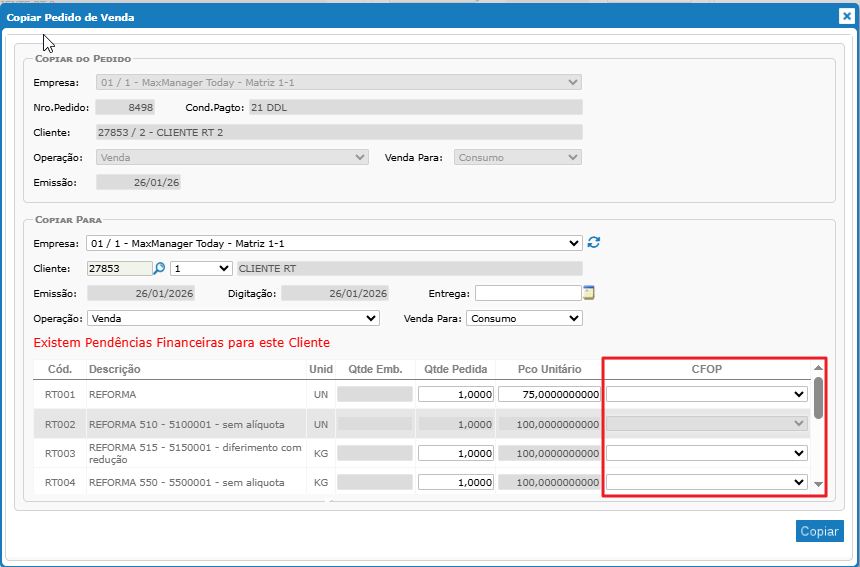The width and height of the screenshot is (860, 567).
Task: Select the RT002 REFORMA 510 row description
Action: [186, 424]
